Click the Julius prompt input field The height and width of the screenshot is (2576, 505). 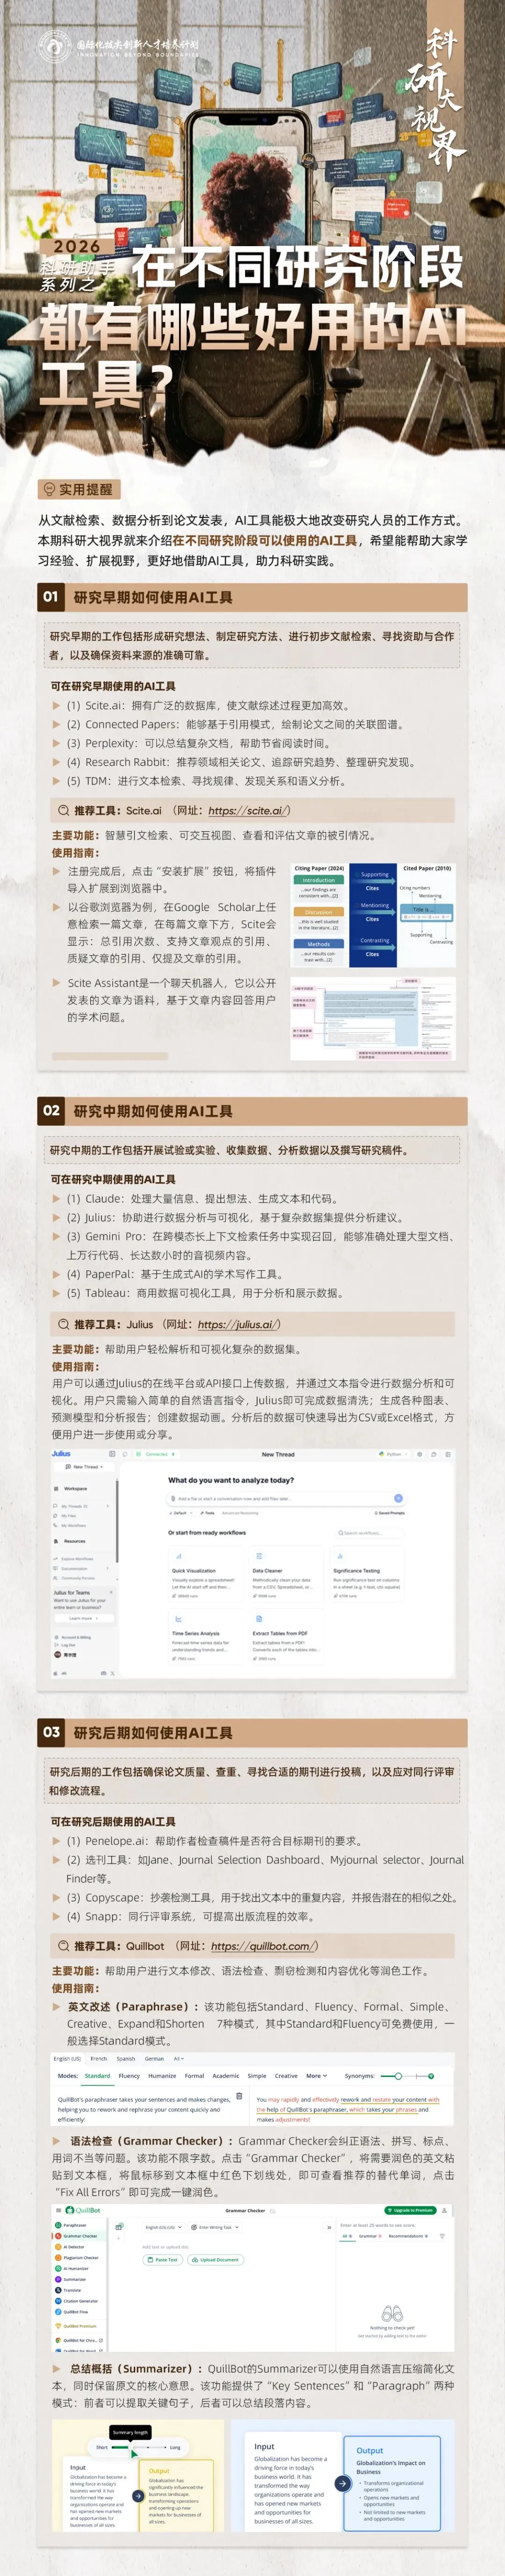[285, 1498]
